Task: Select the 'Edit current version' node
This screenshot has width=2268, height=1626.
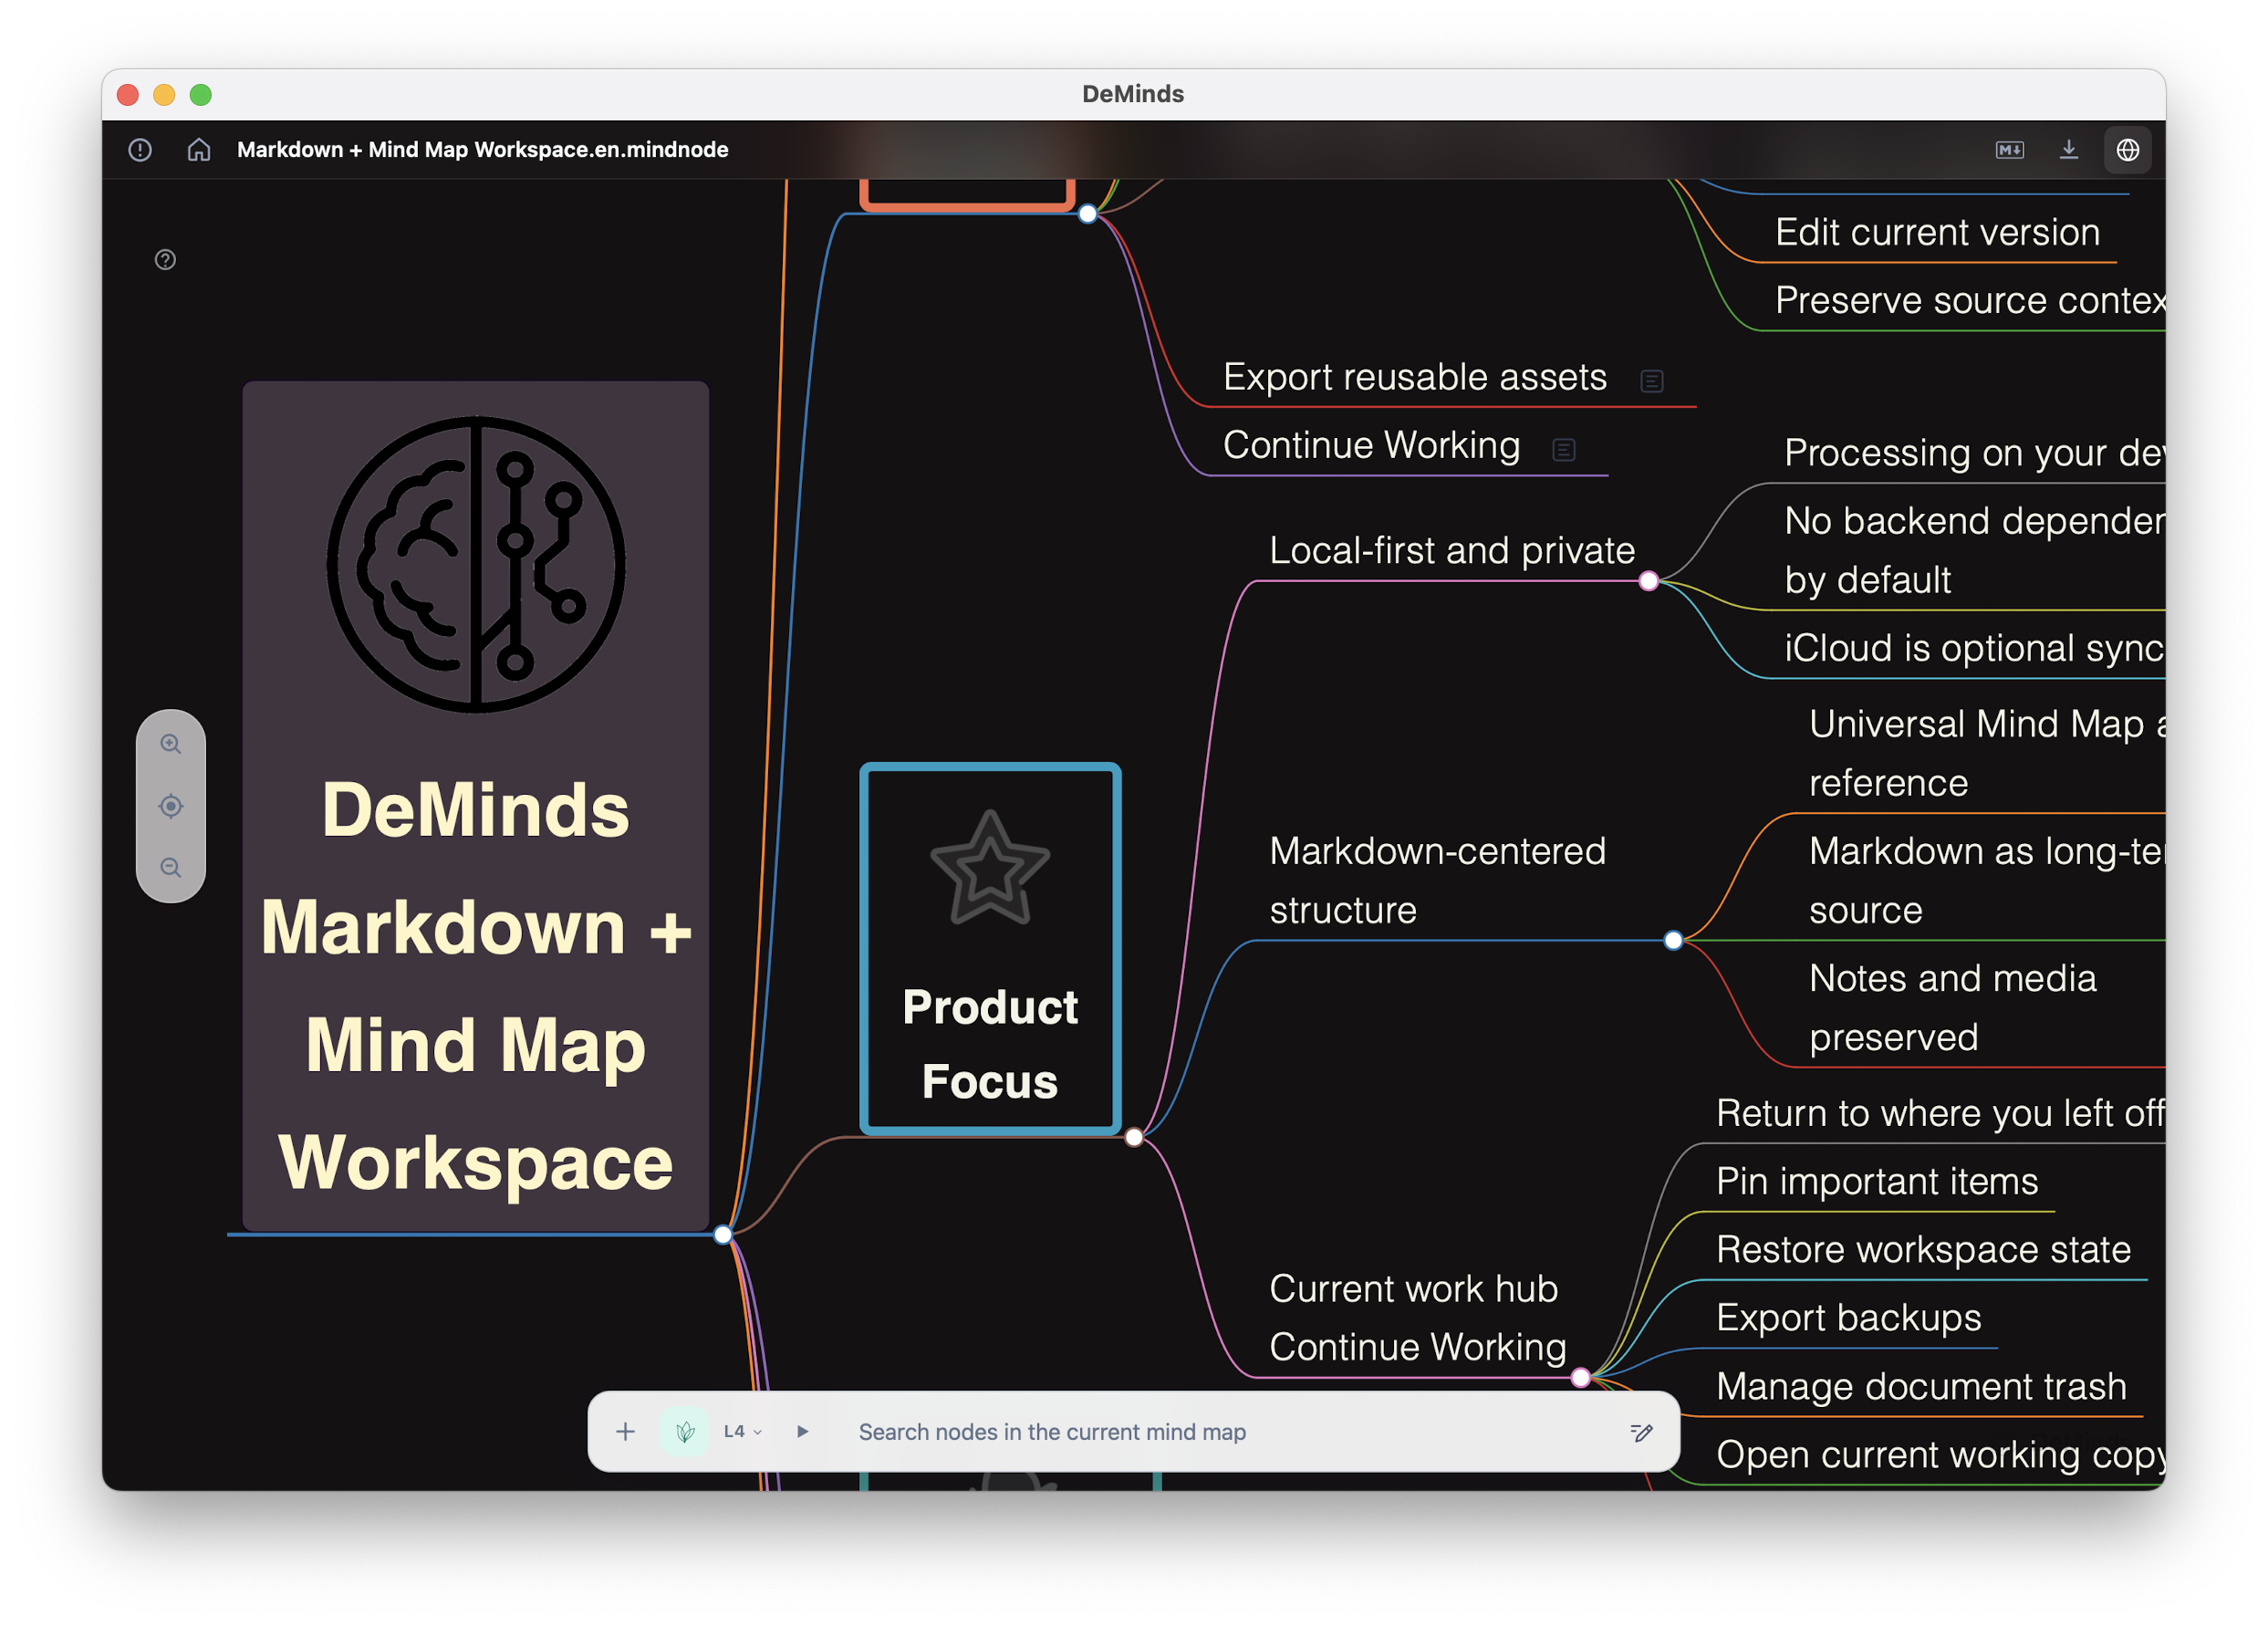Action: [x=1937, y=232]
